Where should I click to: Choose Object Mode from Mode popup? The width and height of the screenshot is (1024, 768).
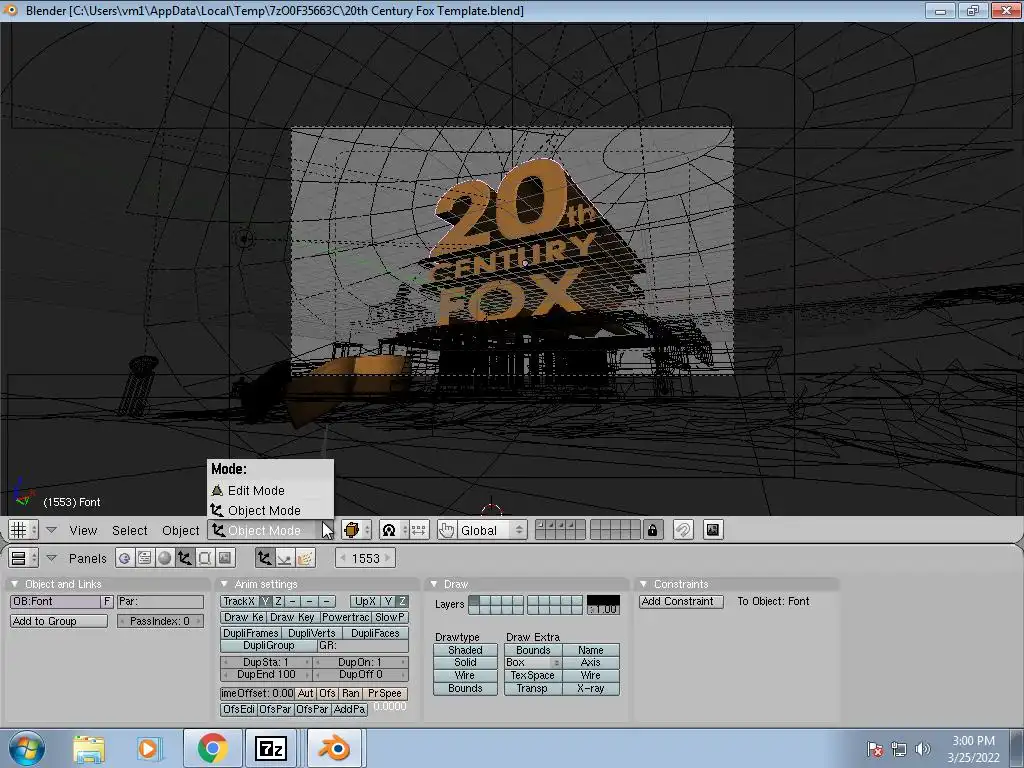(x=270, y=510)
